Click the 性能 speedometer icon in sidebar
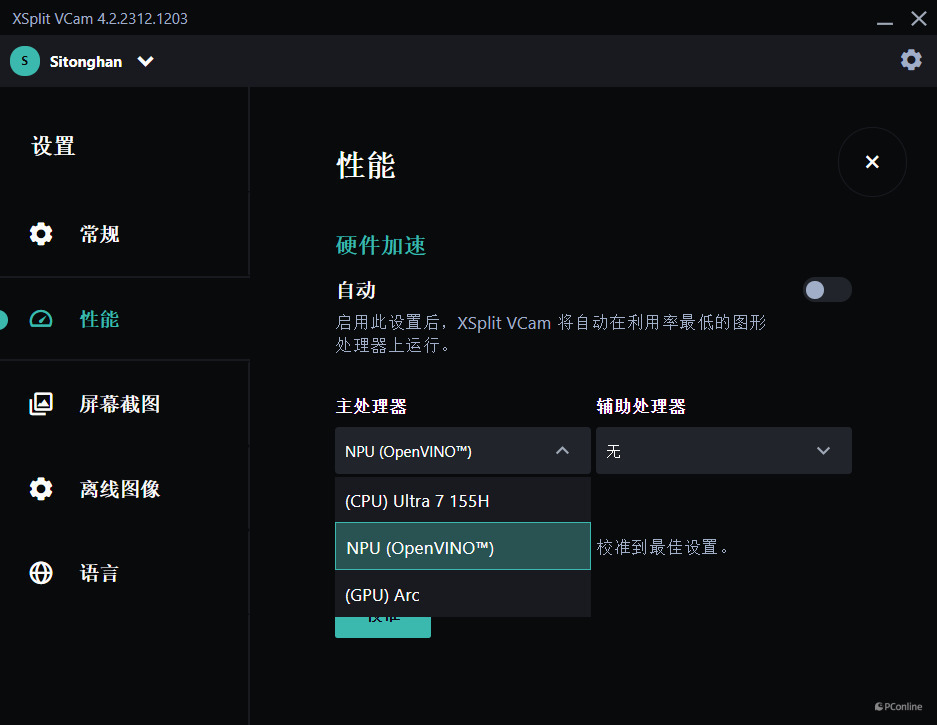This screenshot has width=937, height=725. point(40,317)
